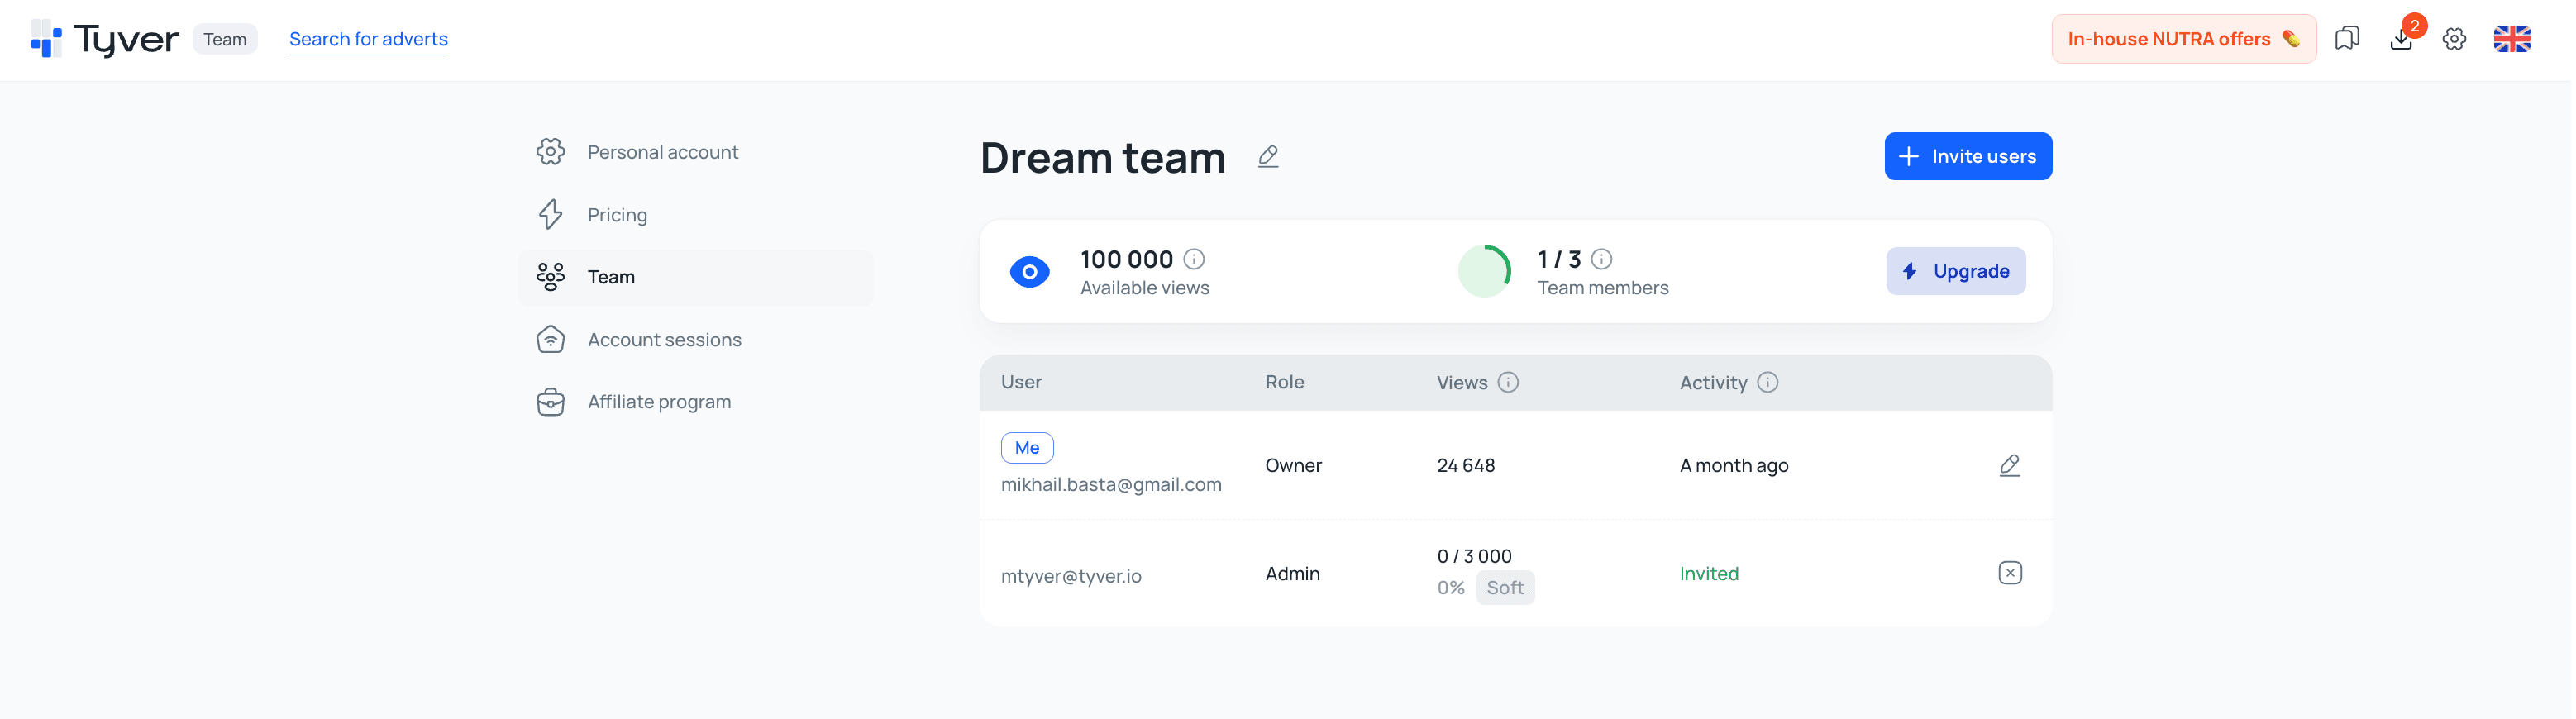Click the team members progress ring
Viewport: 2576px width, 719px height.
pyautogui.click(x=1484, y=271)
